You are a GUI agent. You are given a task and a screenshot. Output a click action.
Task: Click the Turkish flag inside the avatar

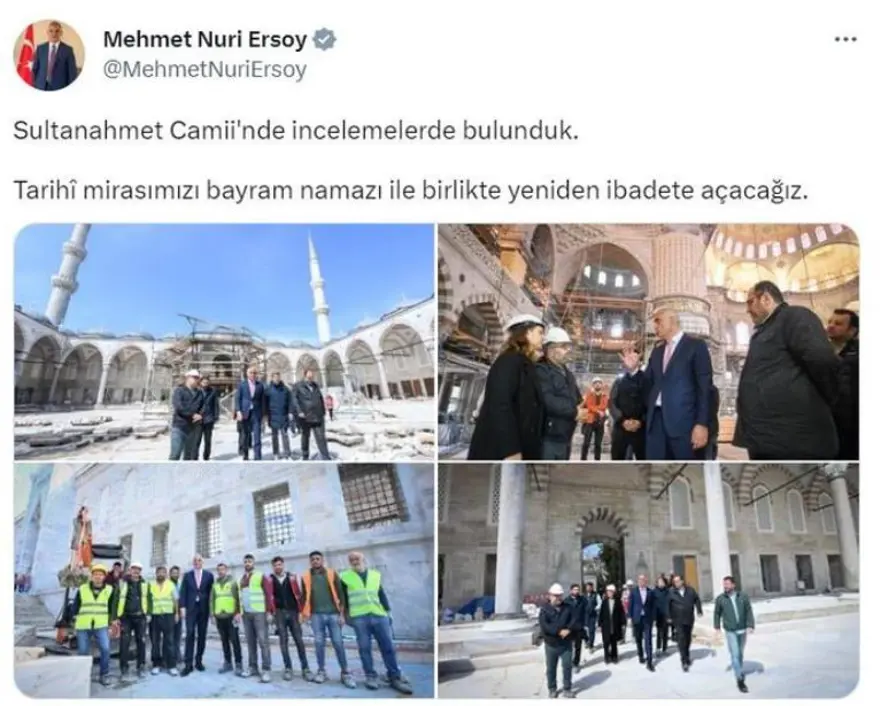coord(26,56)
